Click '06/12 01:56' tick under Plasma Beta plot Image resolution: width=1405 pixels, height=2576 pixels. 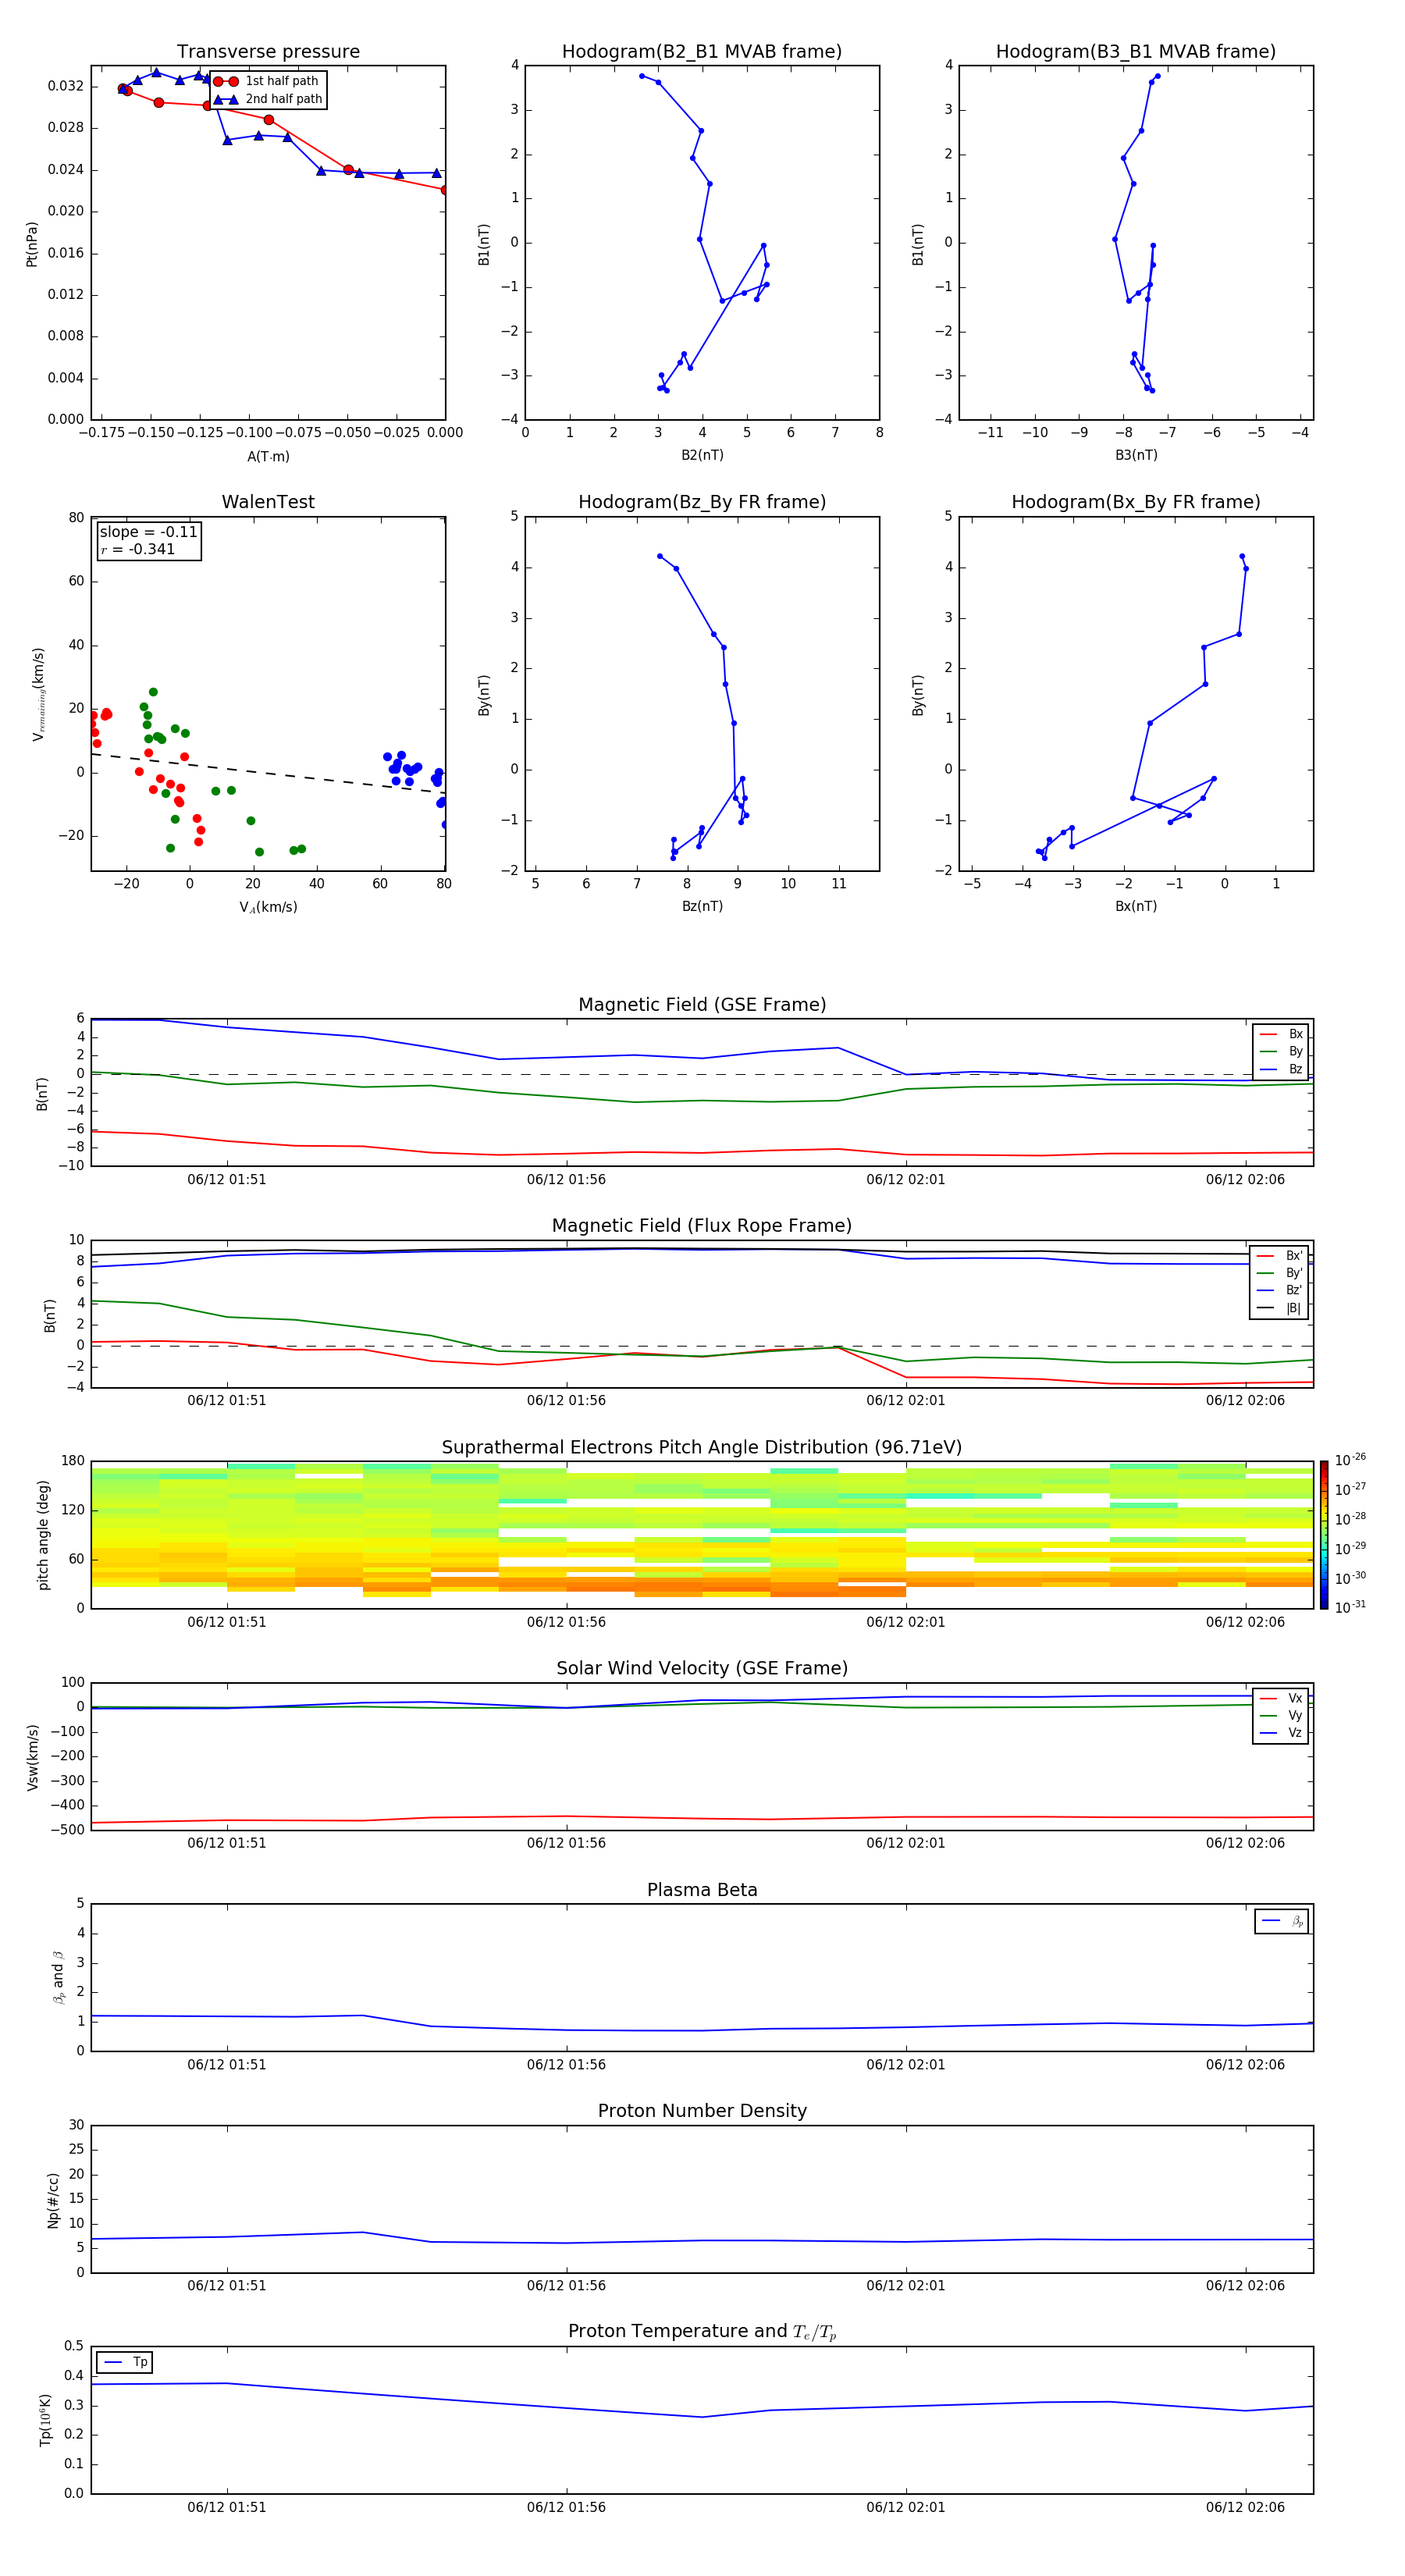pos(566,2064)
